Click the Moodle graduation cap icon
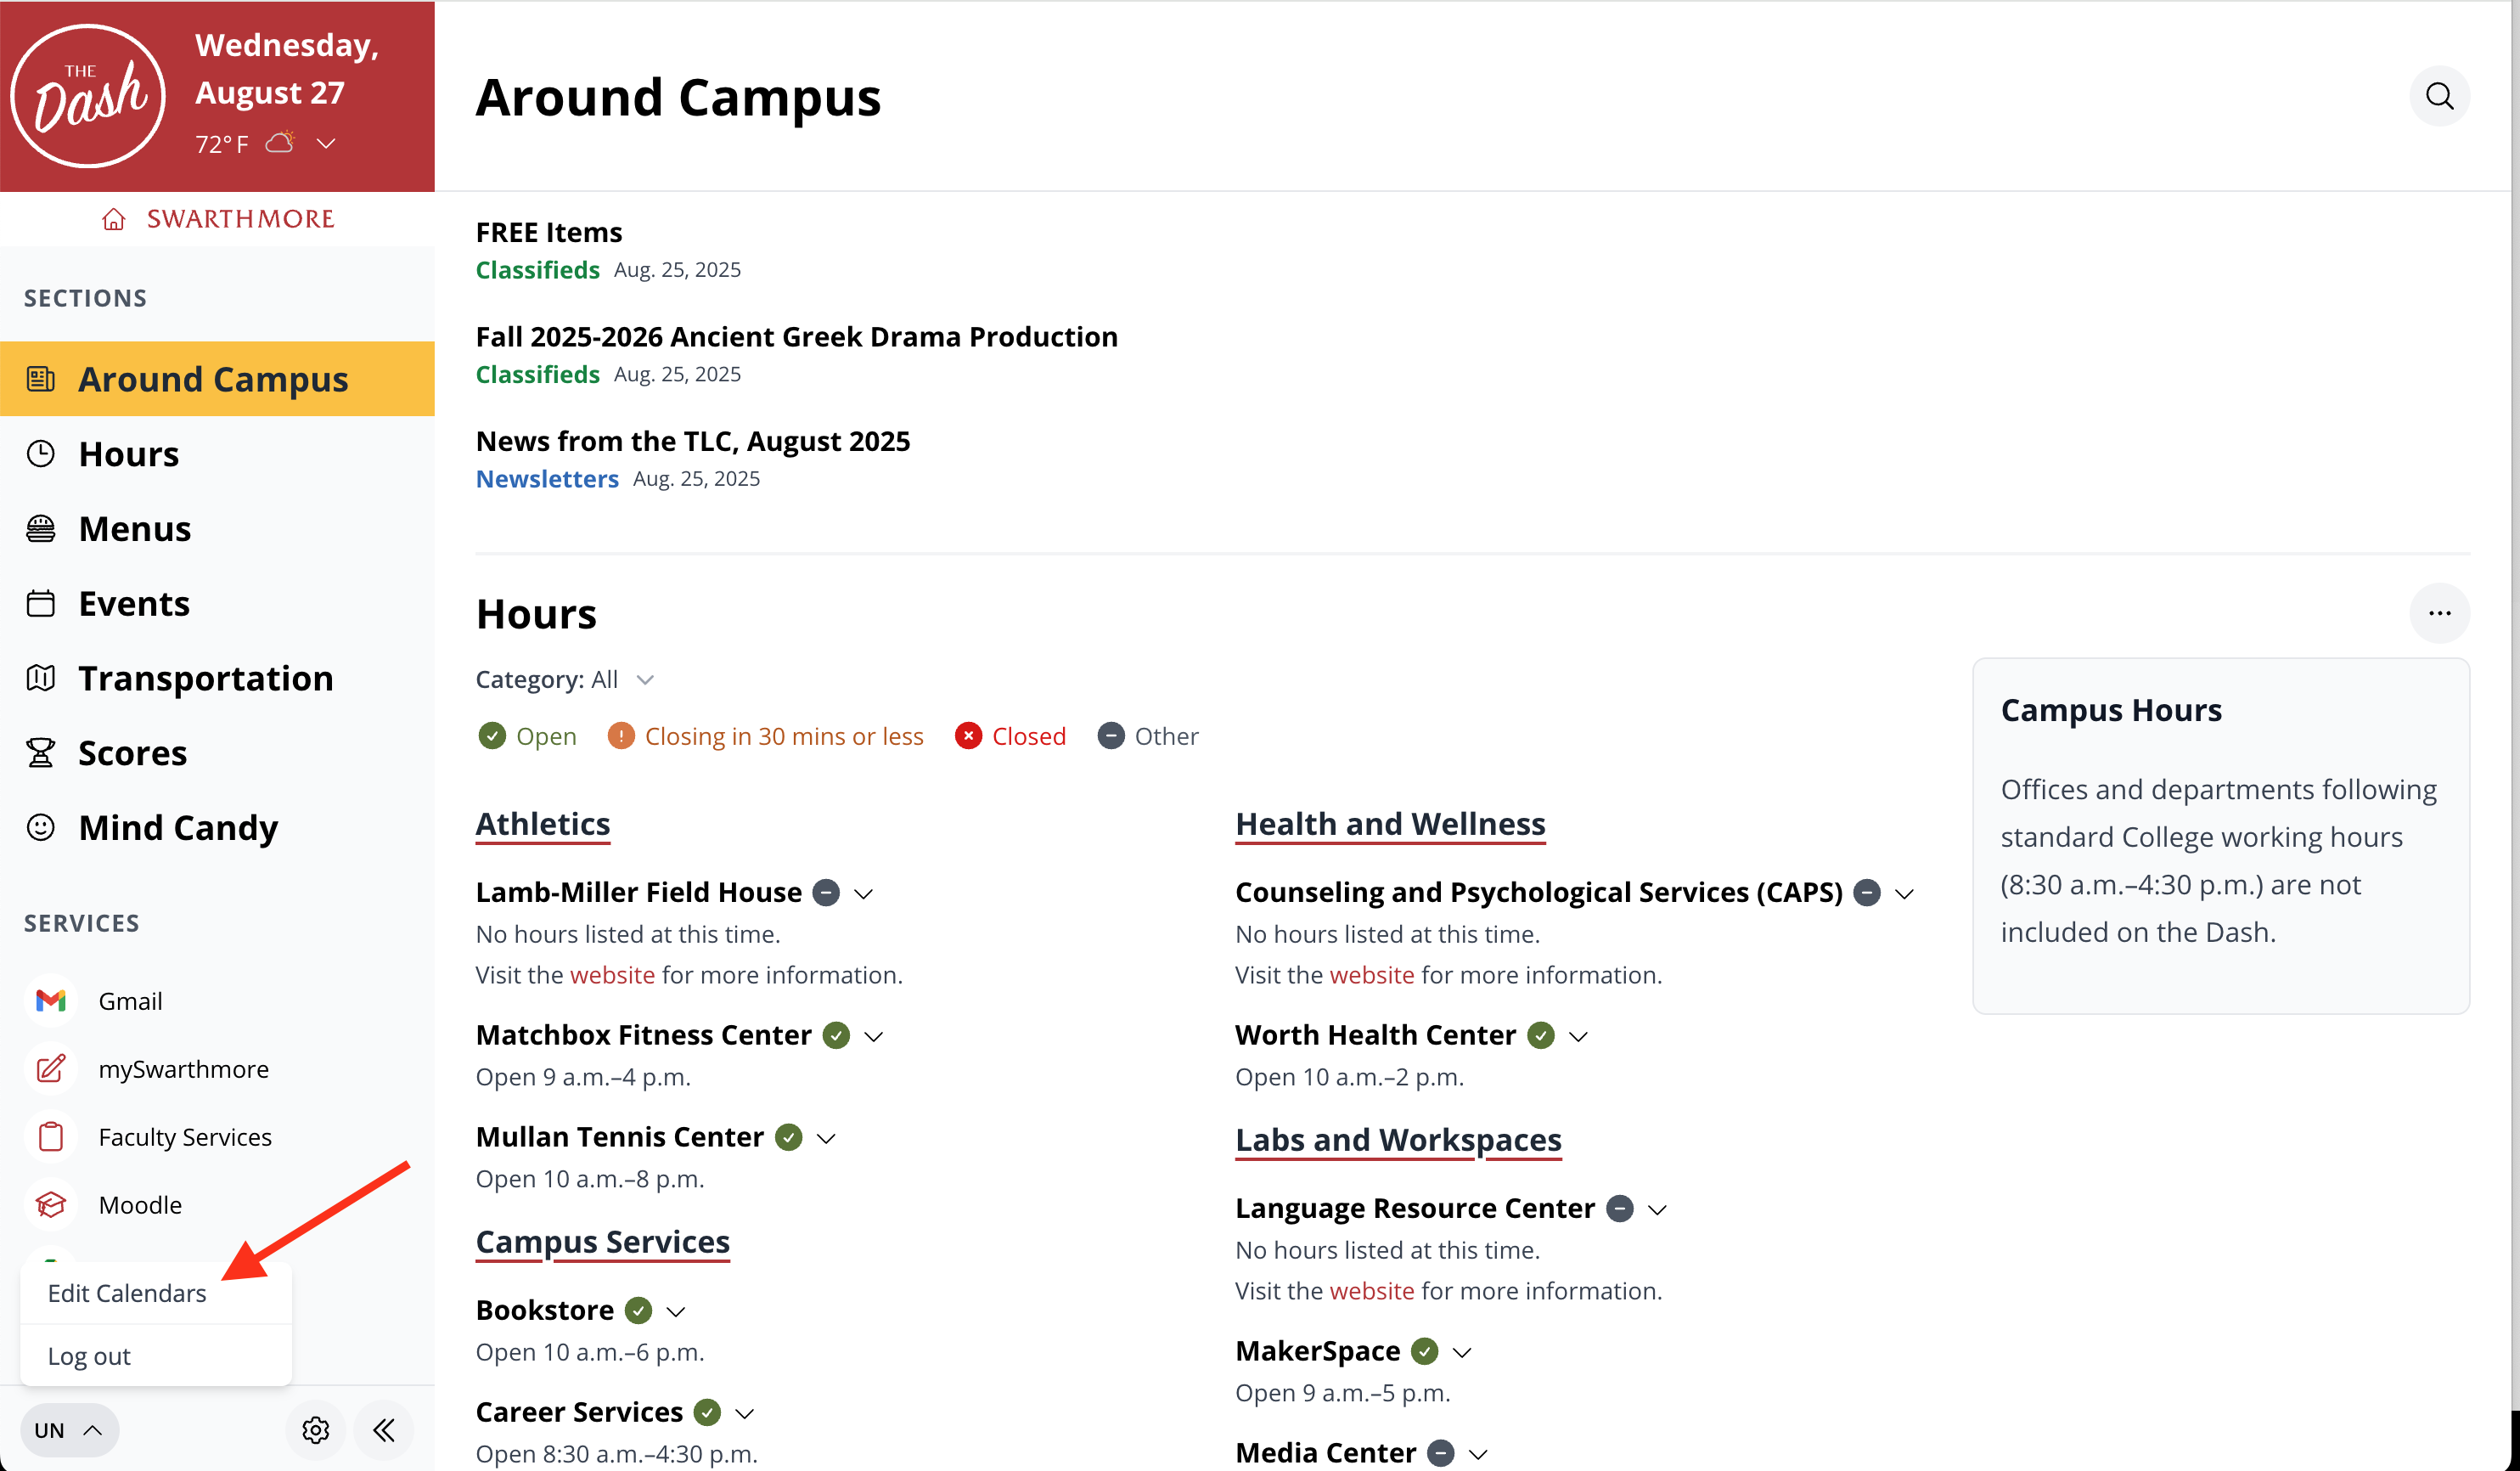 [x=51, y=1204]
